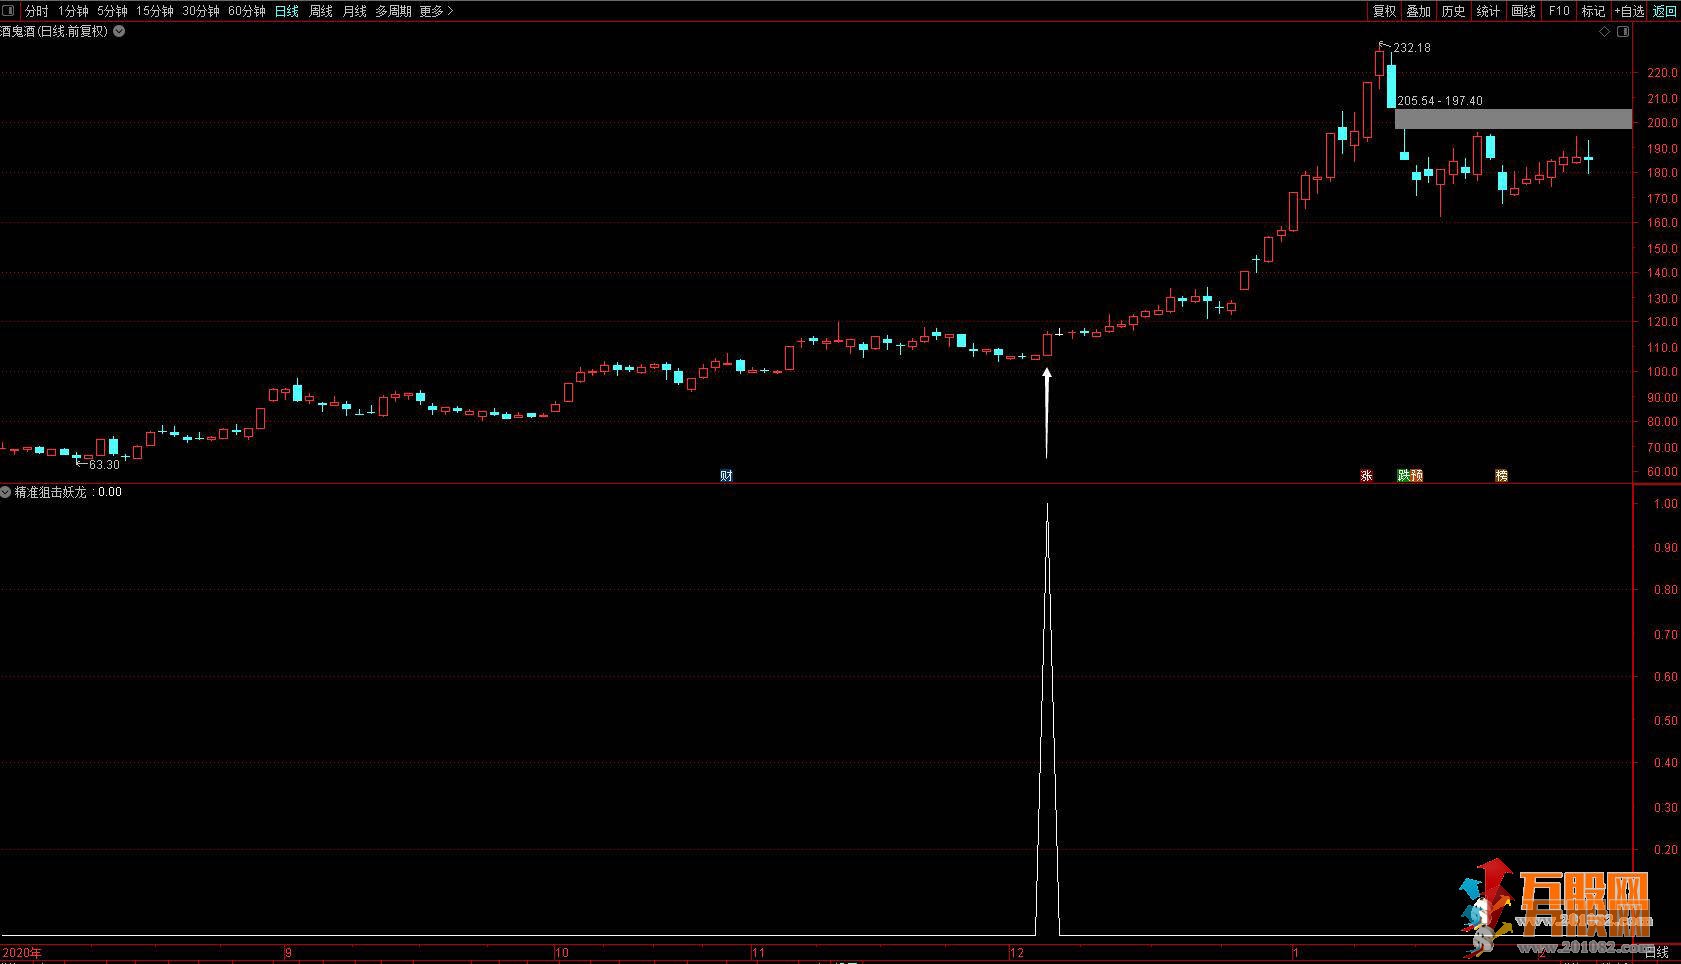Open F10 company info
This screenshot has width=1681, height=964.
coord(1558,11)
